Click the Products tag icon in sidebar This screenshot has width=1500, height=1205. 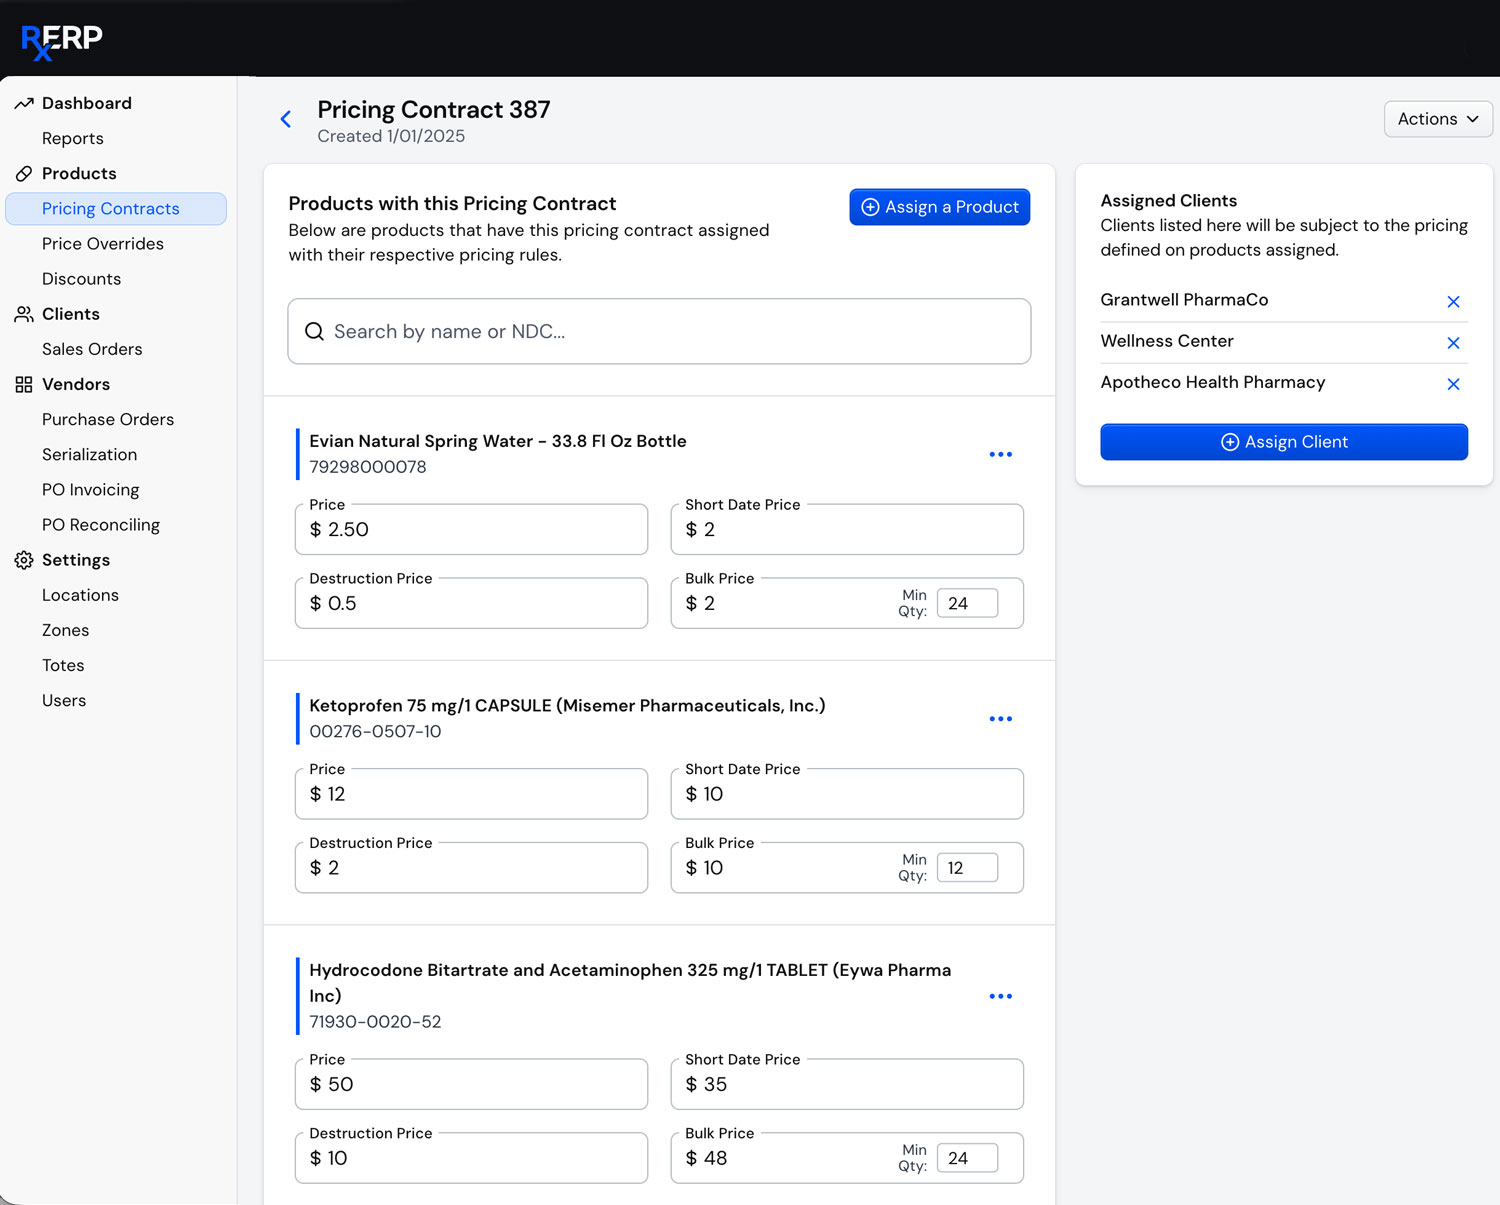coord(23,173)
